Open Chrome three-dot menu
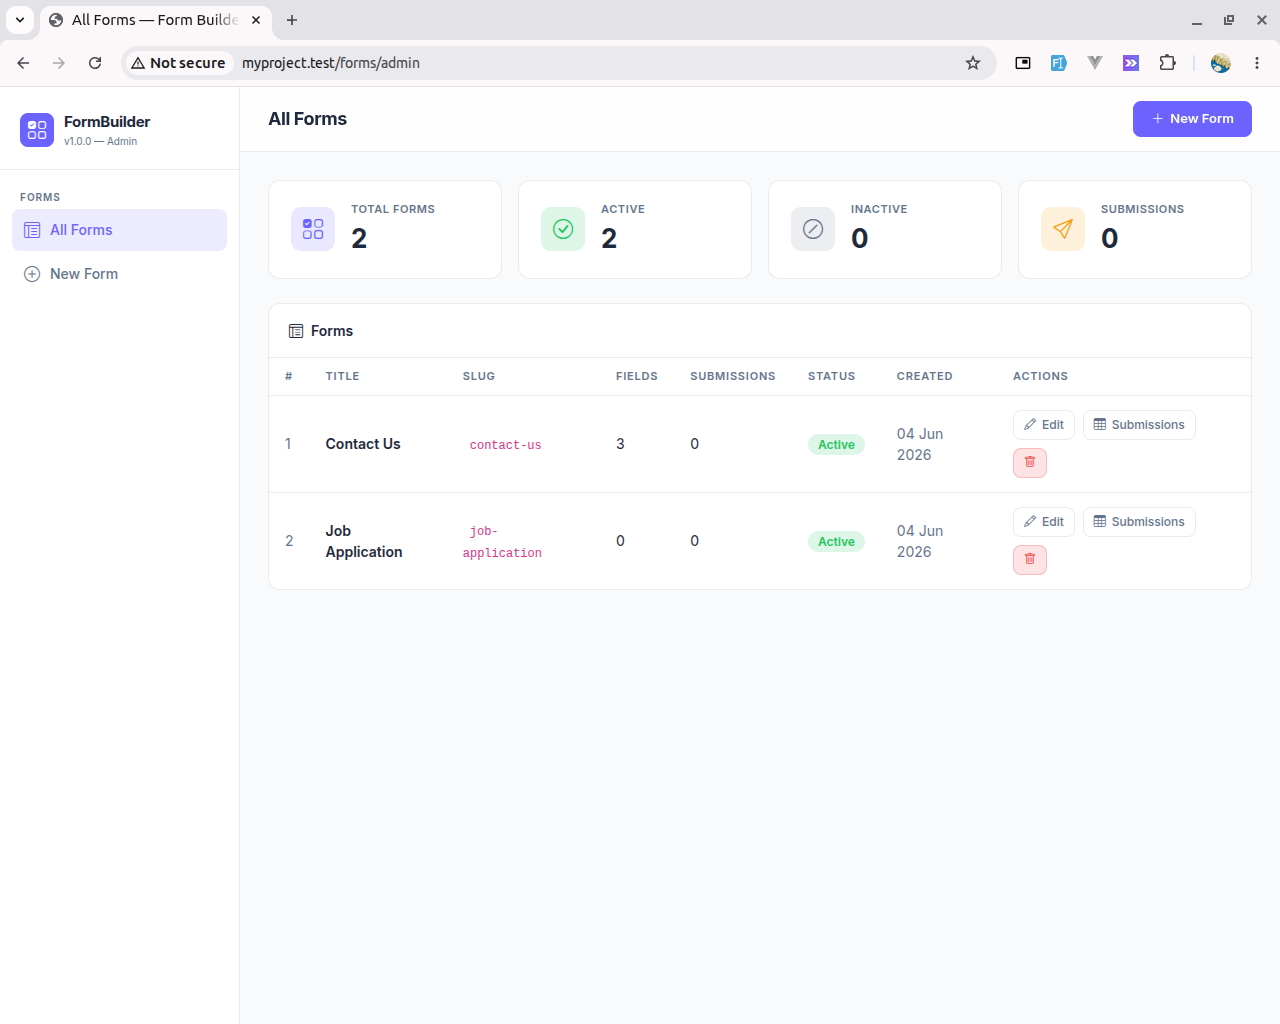Image resolution: width=1280 pixels, height=1024 pixels. [1257, 63]
